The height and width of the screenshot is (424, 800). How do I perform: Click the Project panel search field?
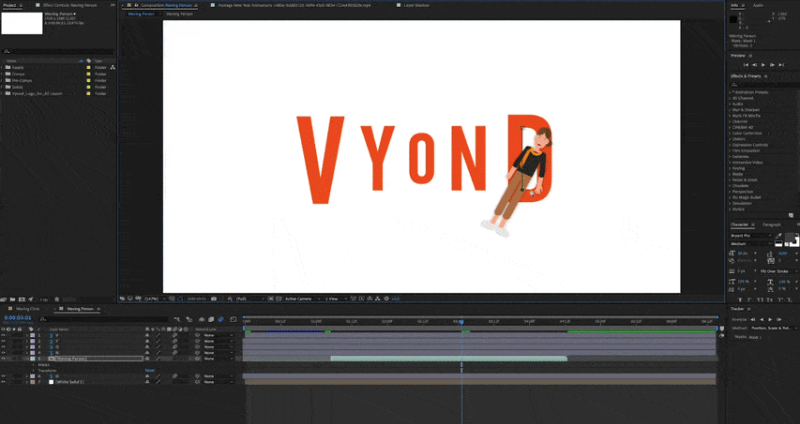(x=59, y=52)
